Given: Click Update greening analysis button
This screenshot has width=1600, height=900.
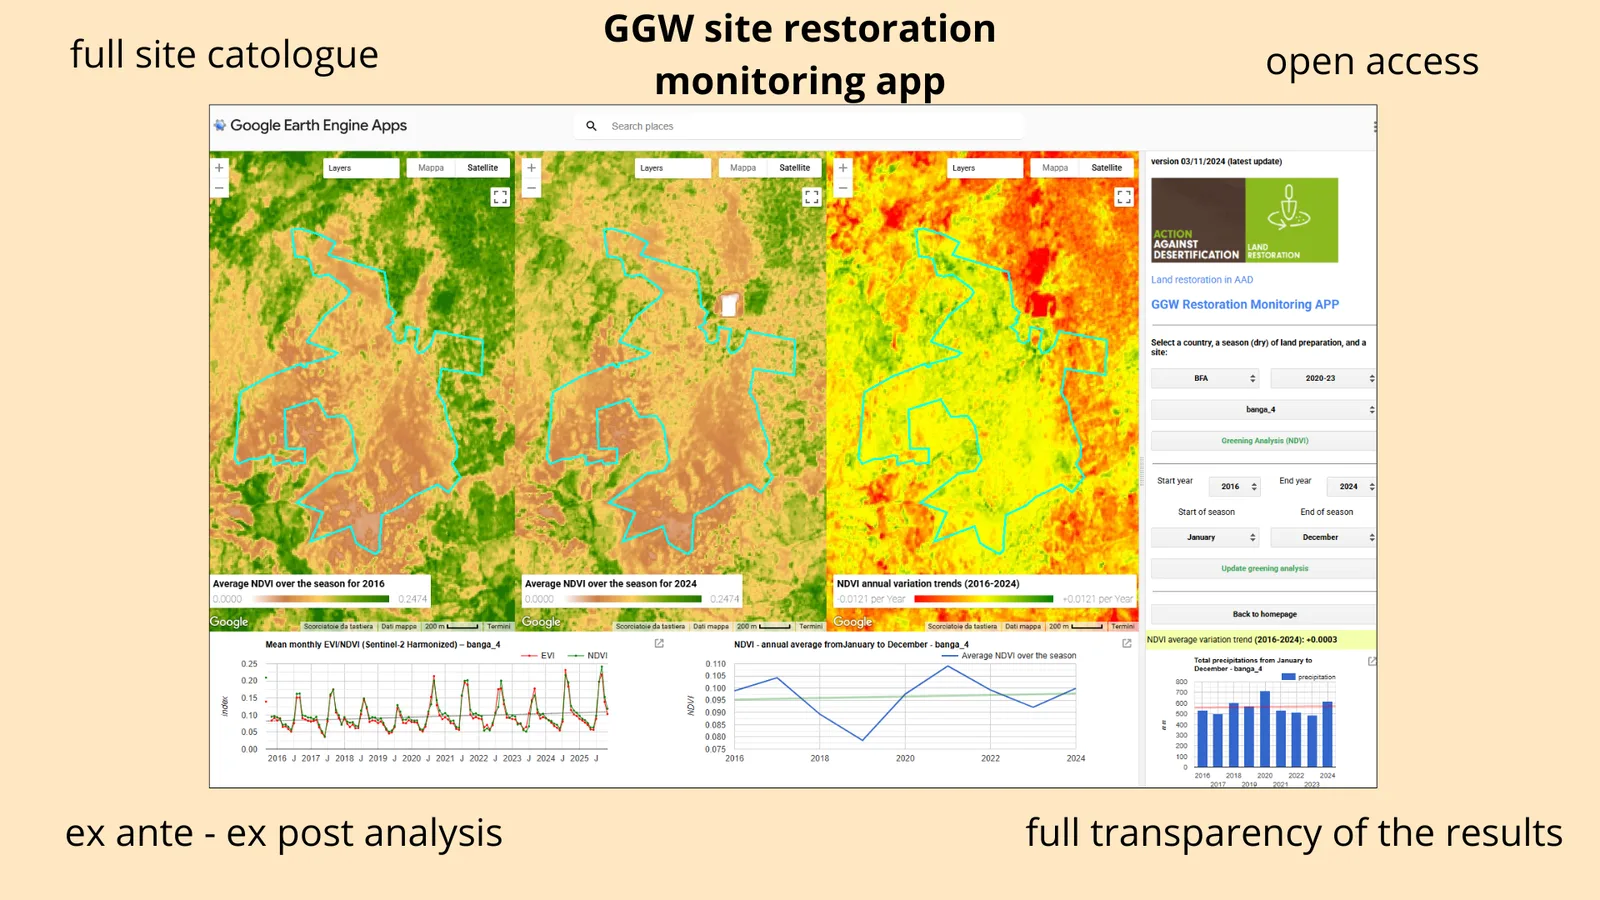Looking at the screenshot, I should pyautogui.click(x=1263, y=568).
